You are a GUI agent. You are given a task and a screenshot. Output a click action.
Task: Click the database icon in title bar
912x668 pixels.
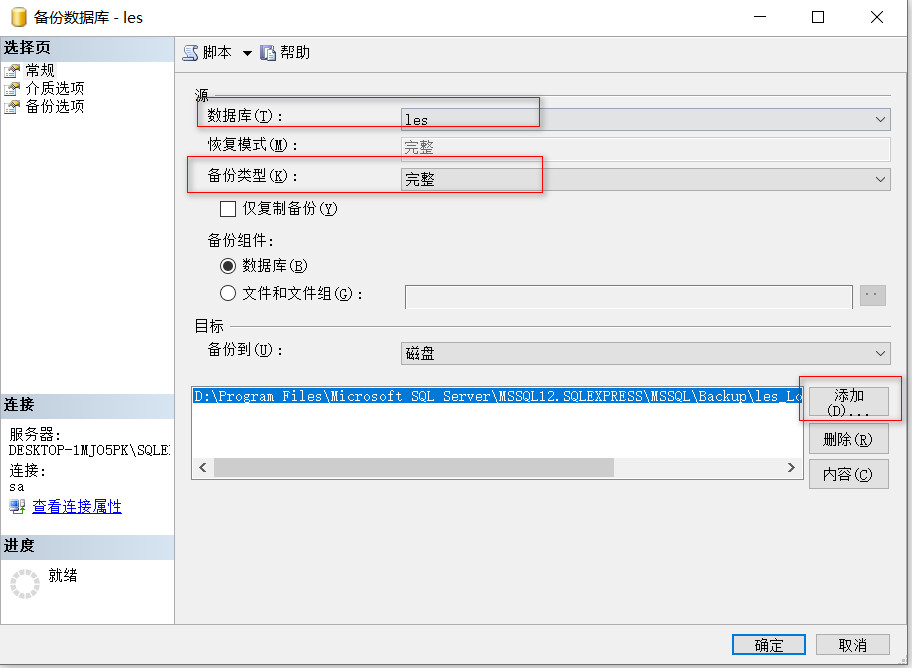pos(19,17)
